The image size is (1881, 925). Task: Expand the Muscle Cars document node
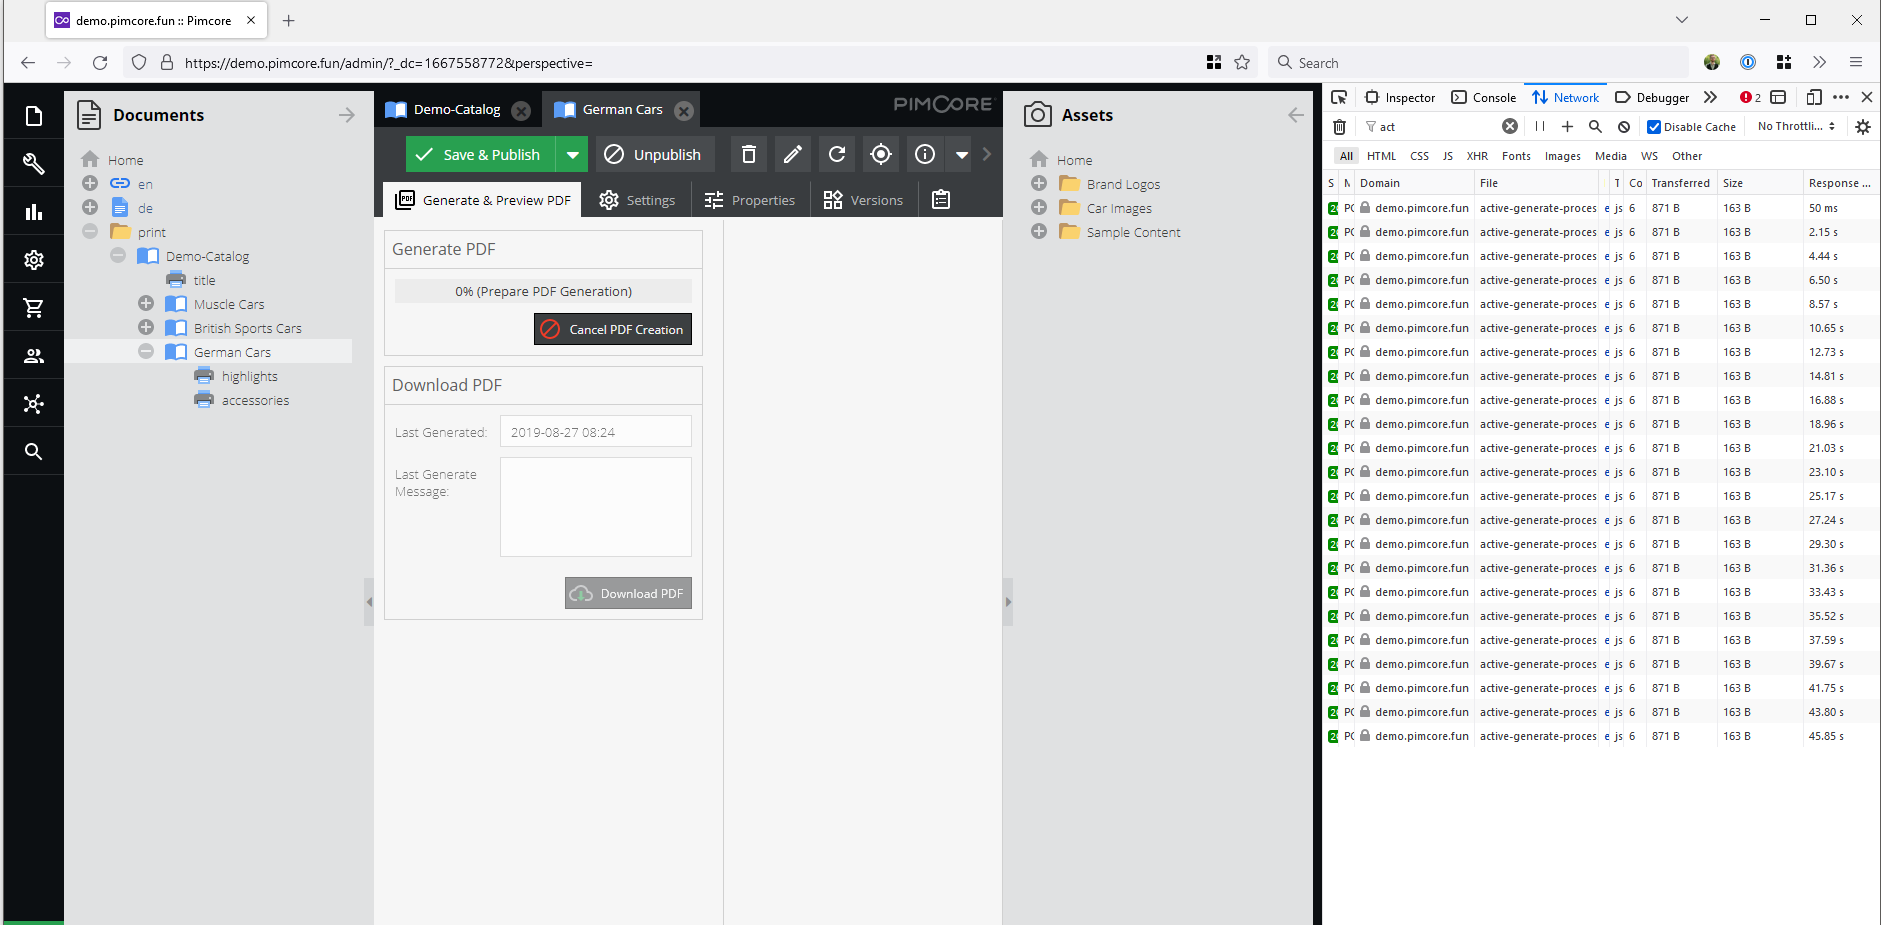(x=146, y=303)
